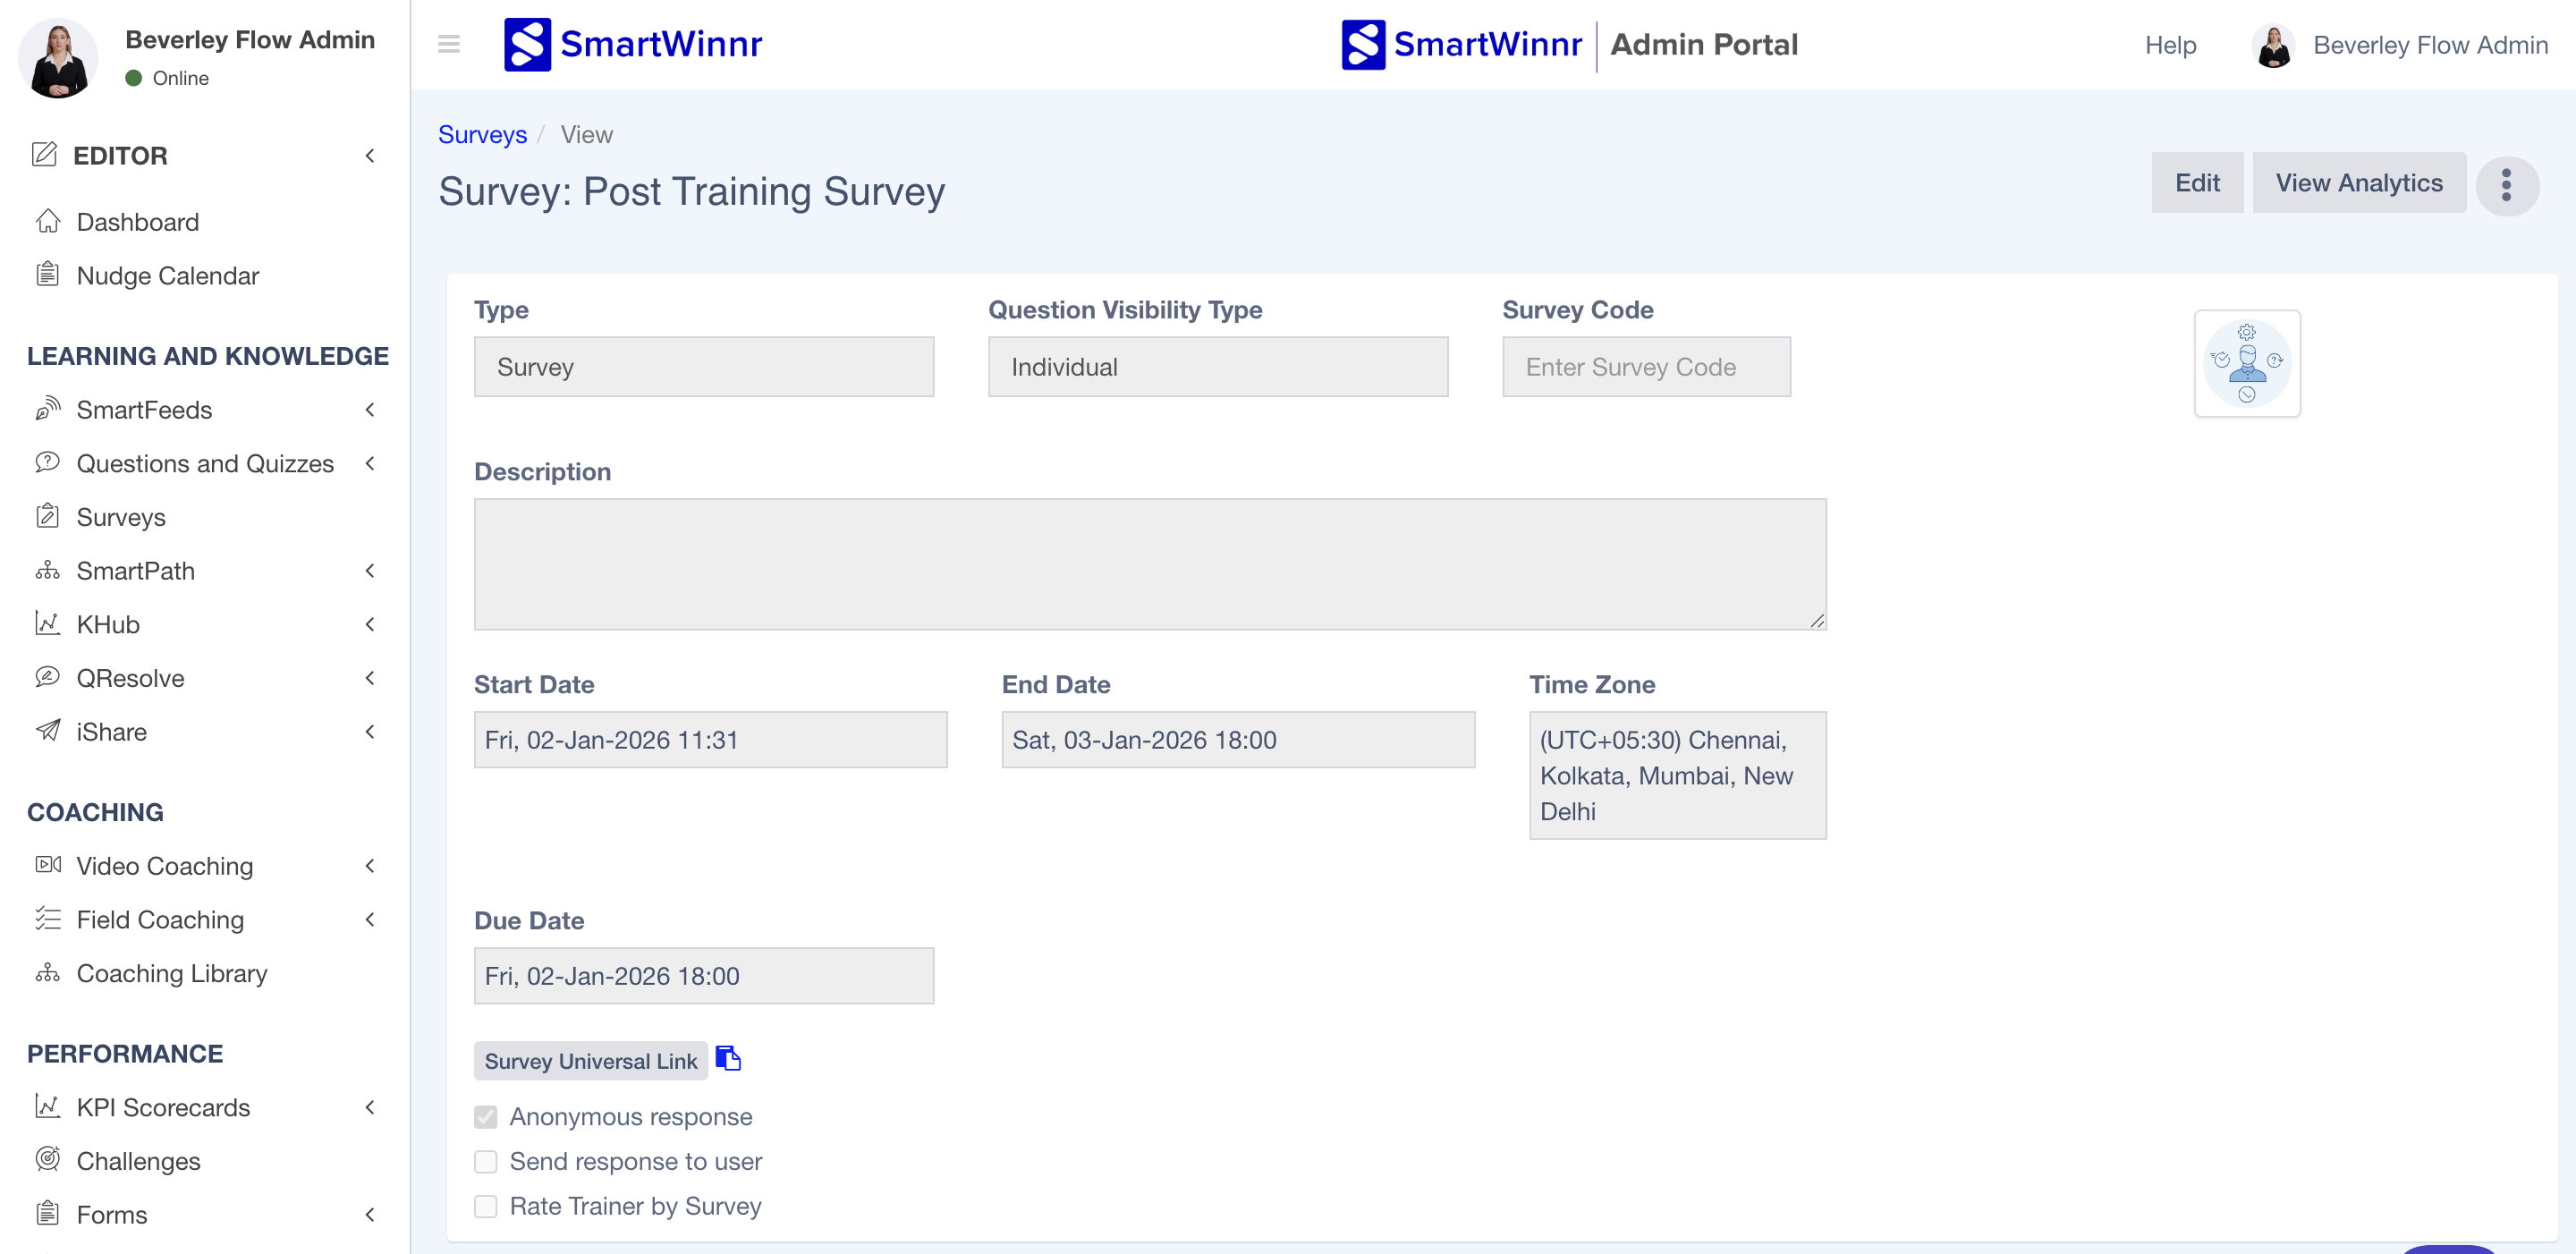Open Questions and Quizzes menu item
Image resolution: width=2576 pixels, height=1254 pixels.
point(205,464)
